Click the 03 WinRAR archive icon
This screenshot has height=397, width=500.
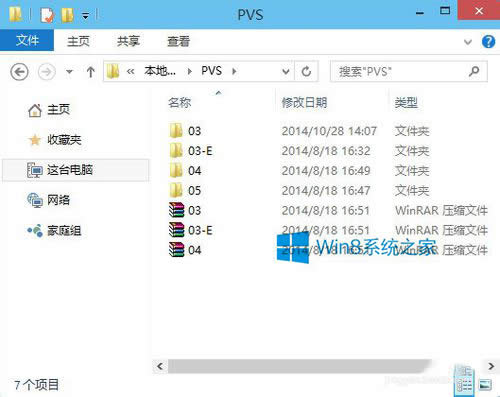coord(176,210)
